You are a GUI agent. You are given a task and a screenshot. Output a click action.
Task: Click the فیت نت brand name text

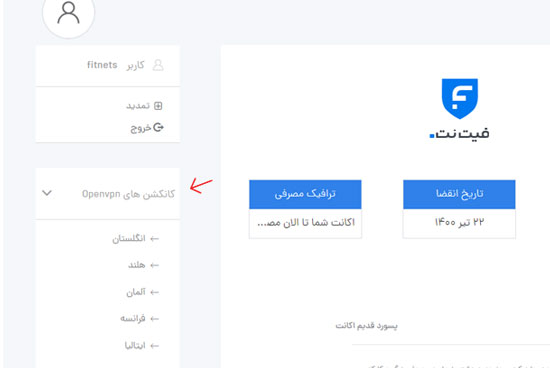point(460,133)
